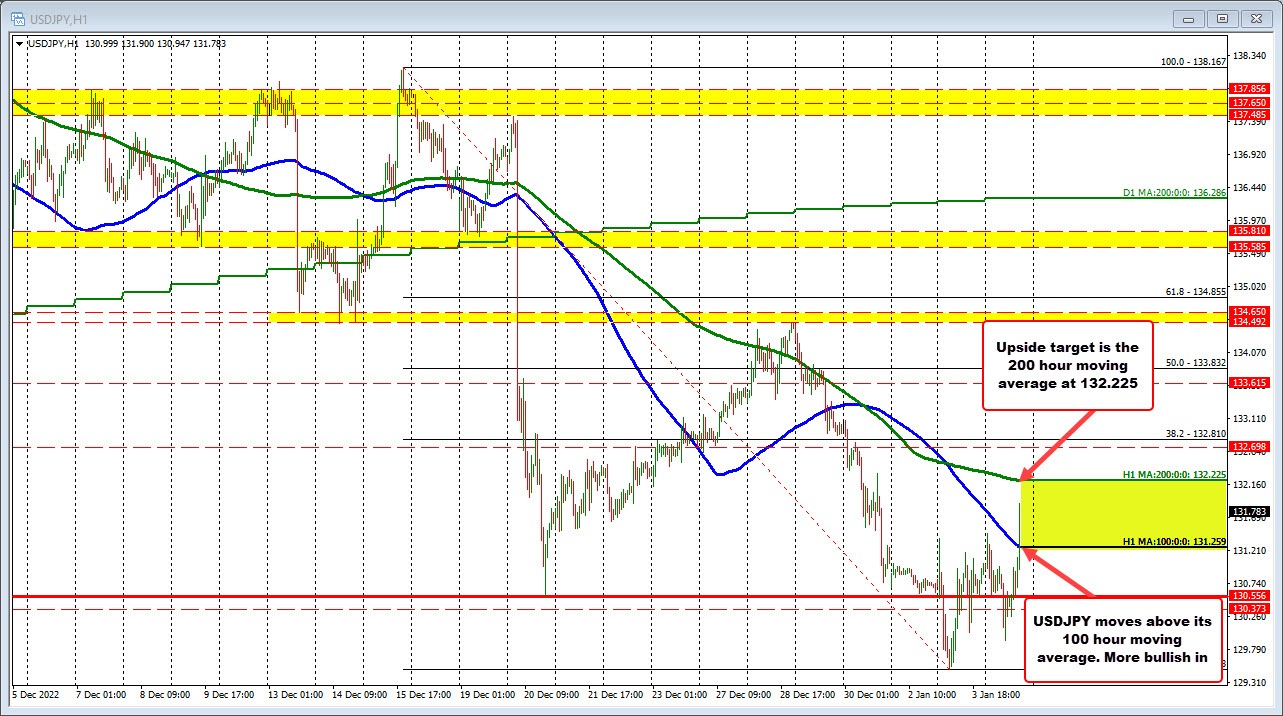Click the red price tag 130.373
This screenshot has height=716, width=1283.
tap(1251, 609)
